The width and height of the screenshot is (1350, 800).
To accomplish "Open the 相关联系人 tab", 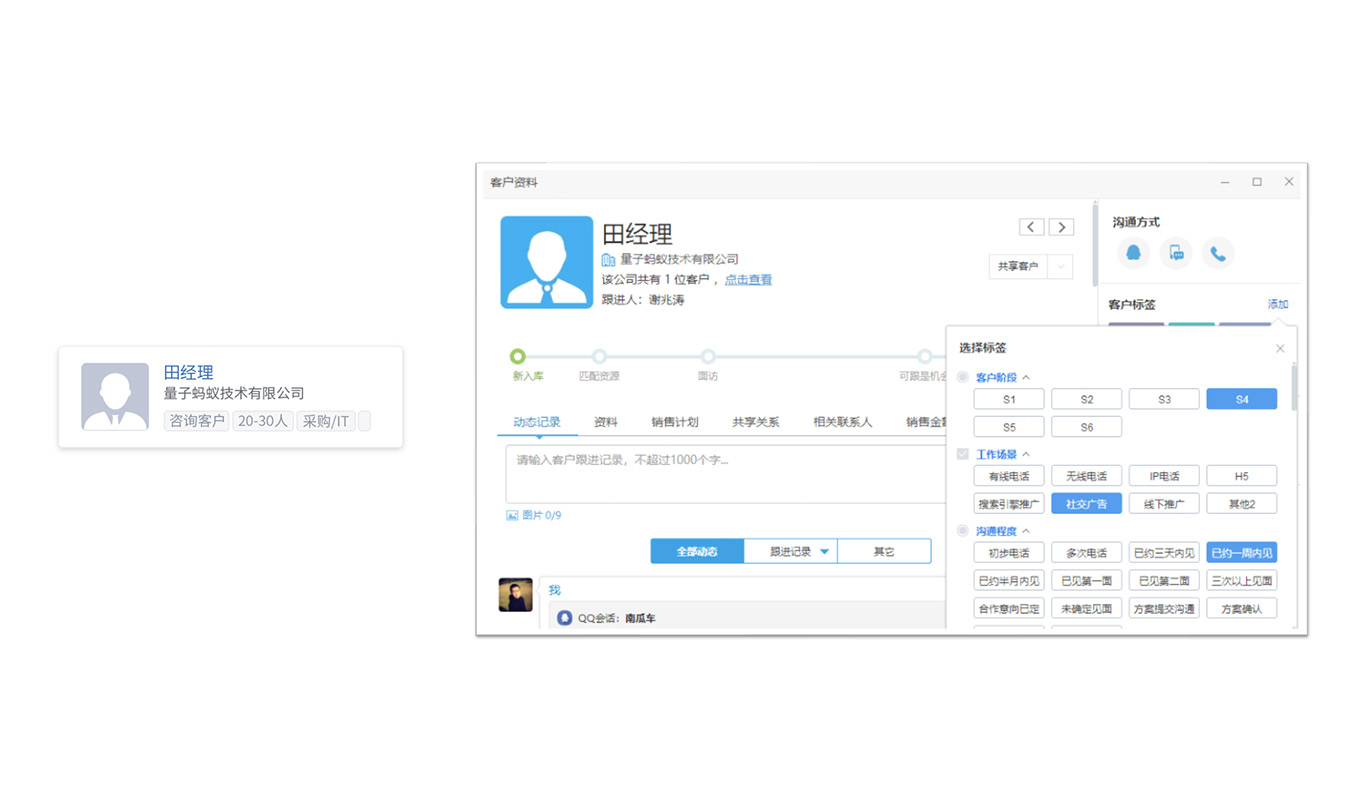I will point(843,422).
